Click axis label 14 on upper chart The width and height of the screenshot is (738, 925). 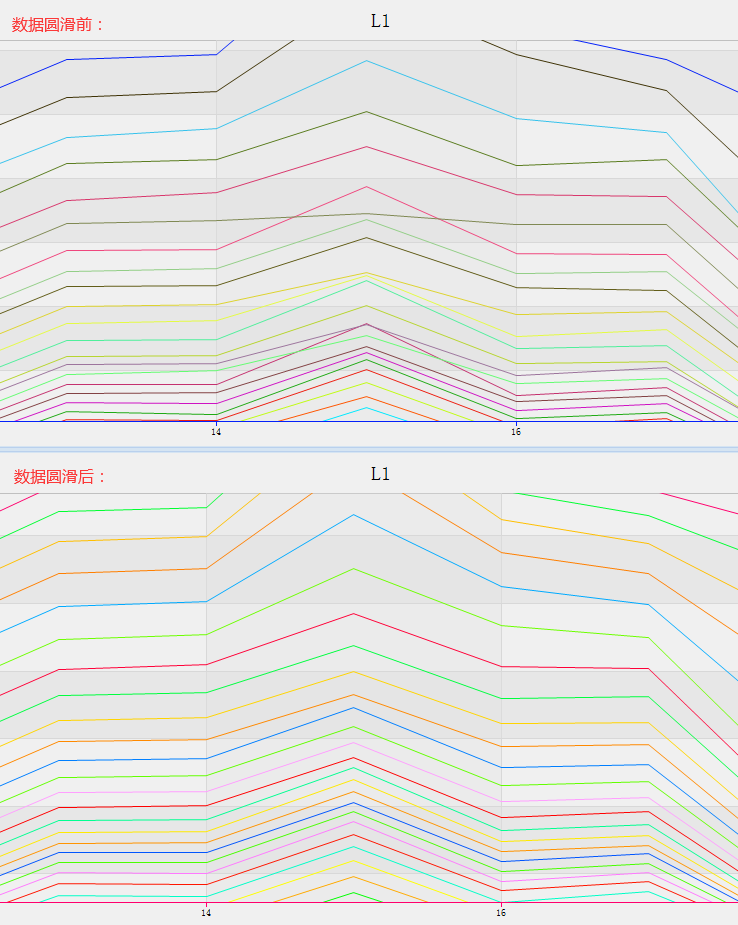216,432
